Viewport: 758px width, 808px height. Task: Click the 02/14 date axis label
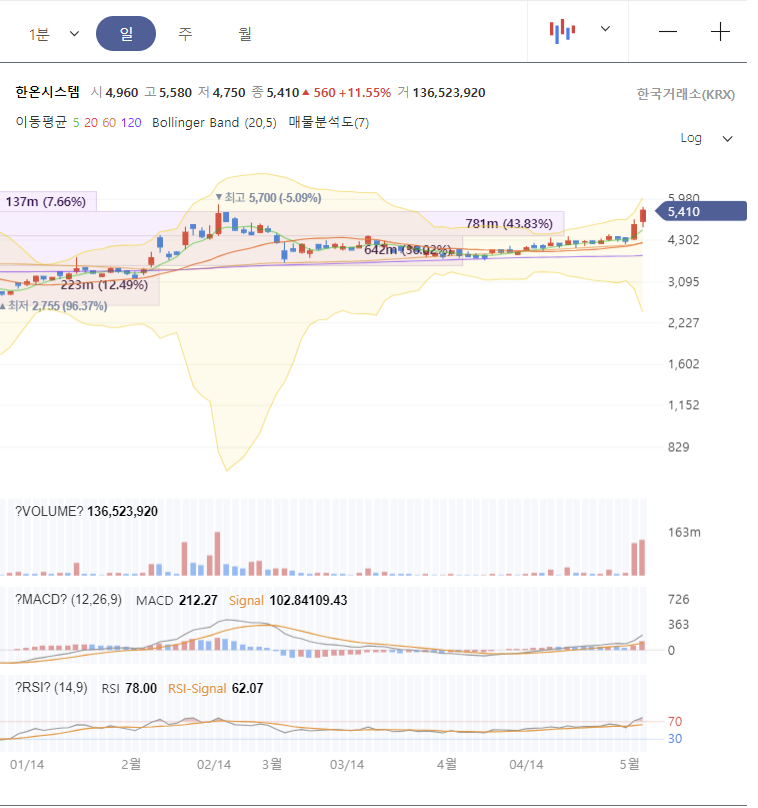(x=214, y=765)
